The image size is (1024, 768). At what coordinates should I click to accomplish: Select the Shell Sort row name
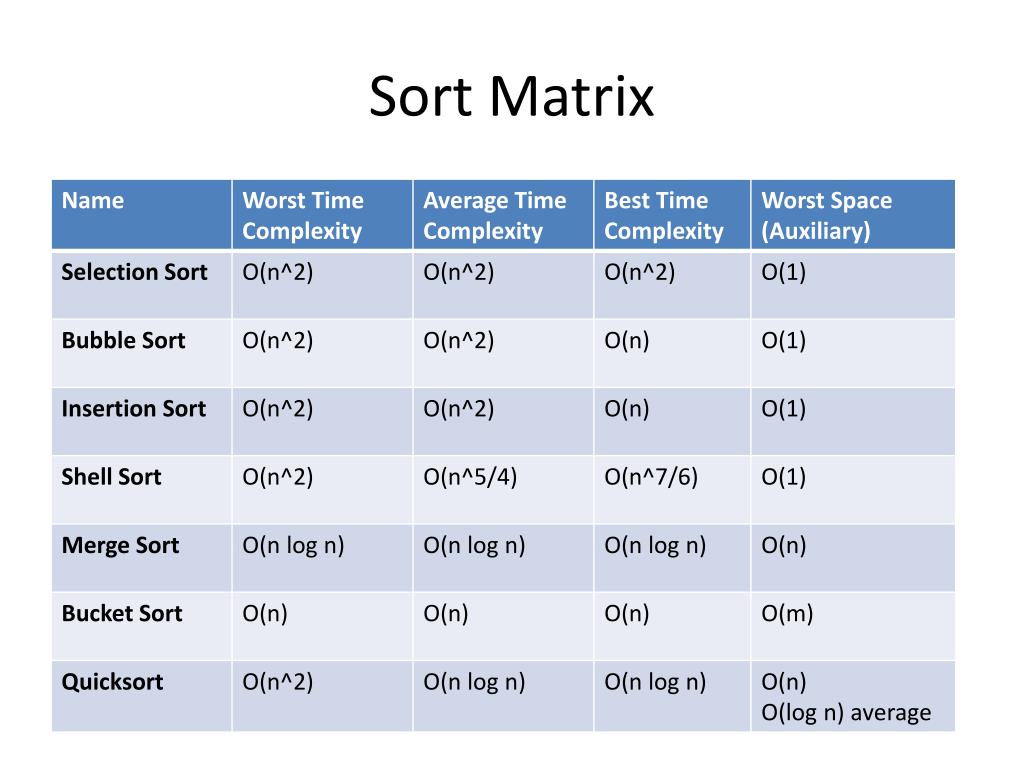[111, 477]
